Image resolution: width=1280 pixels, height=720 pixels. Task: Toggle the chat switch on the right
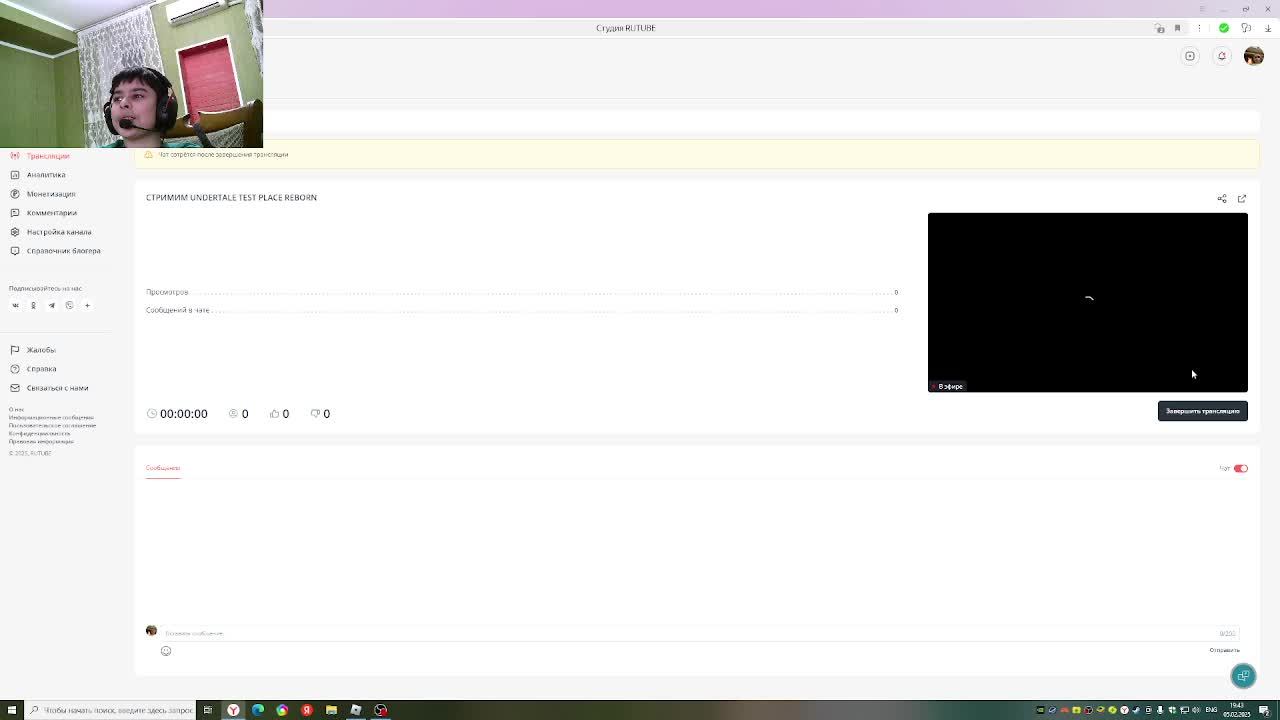pos(1240,468)
